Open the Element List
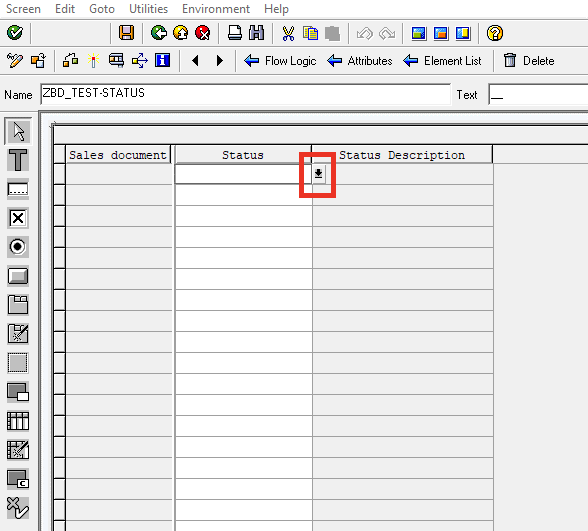This screenshot has width=588, height=531. pyautogui.click(x=442, y=61)
